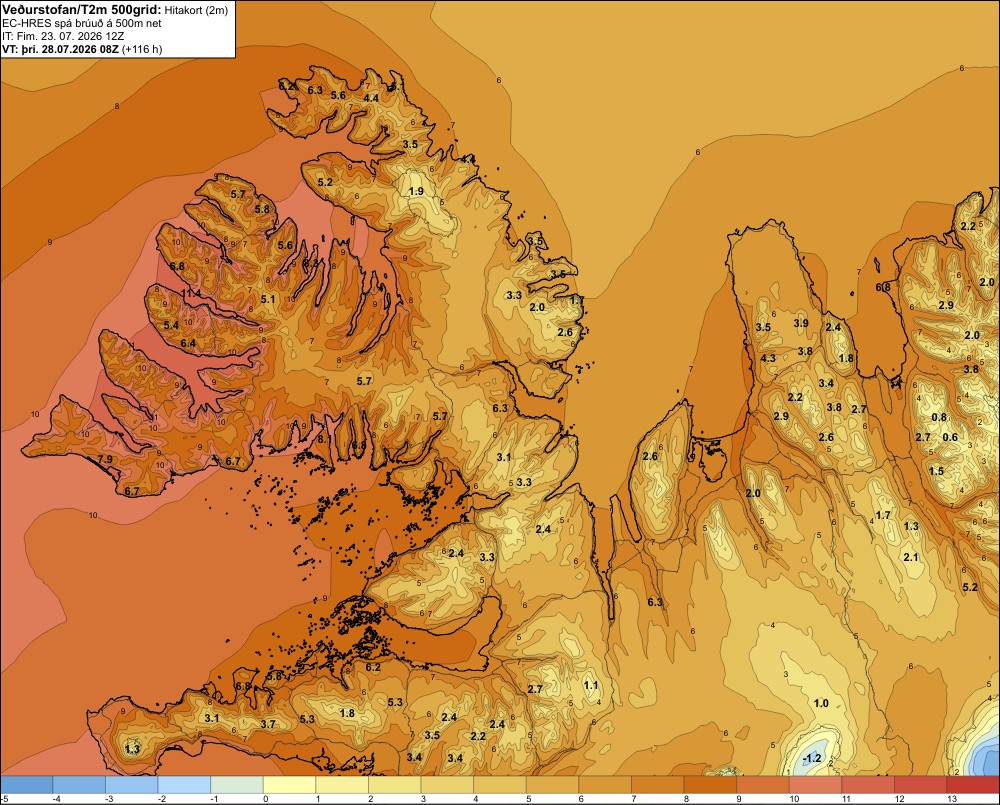Click the legend swatch between -1 and 0
The image size is (1000, 805).
tap(237, 785)
